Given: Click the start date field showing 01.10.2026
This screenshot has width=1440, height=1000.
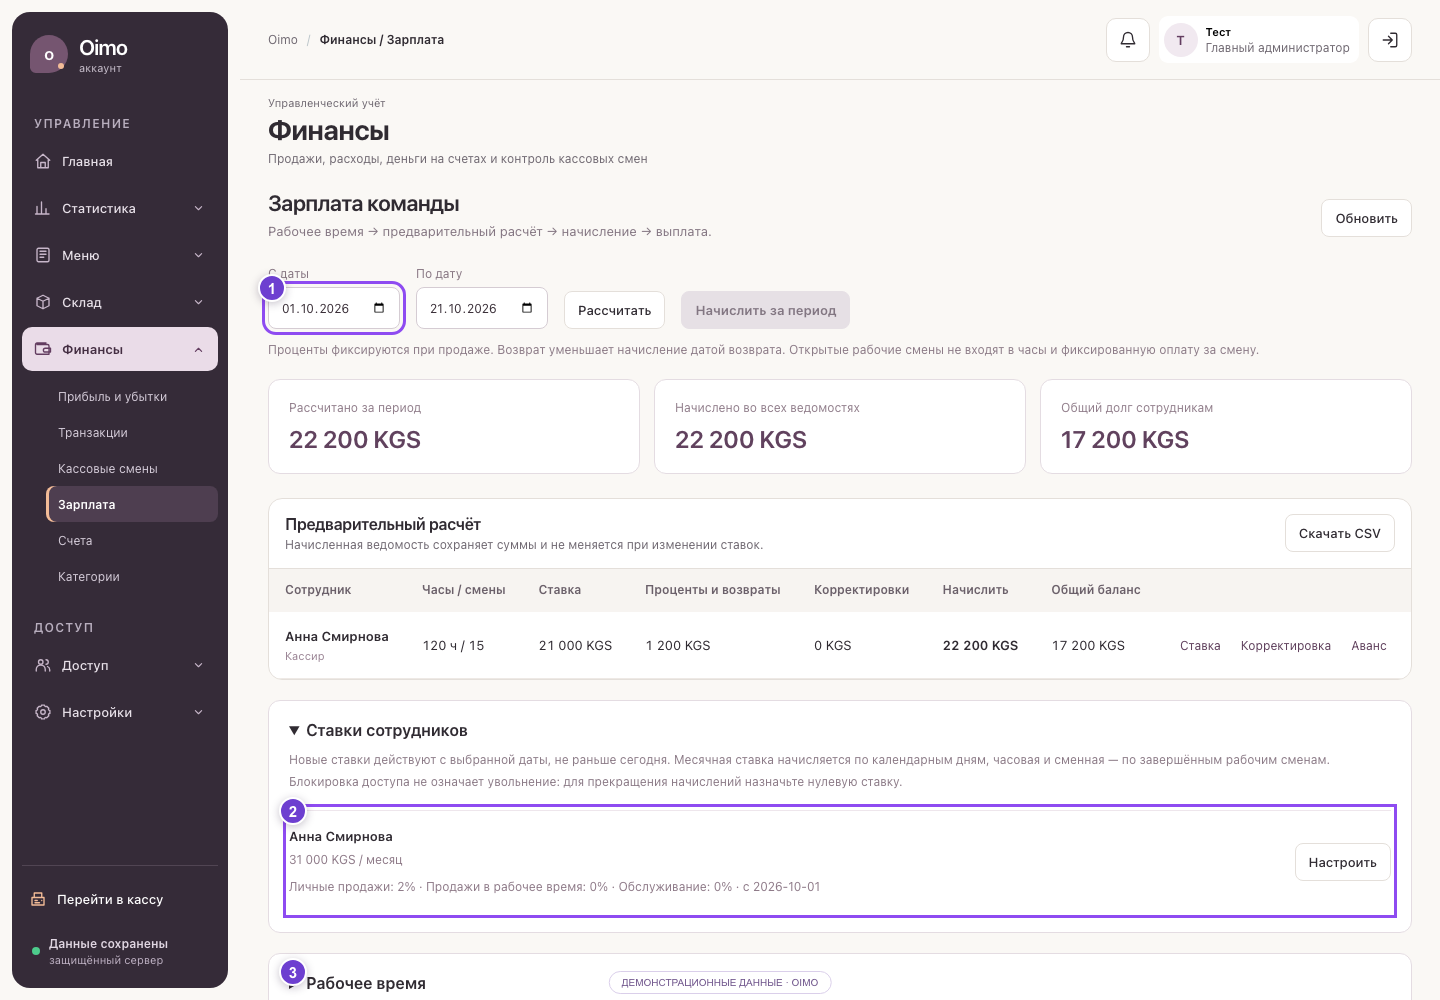Looking at the screenshot, I should (x=334, y=308).
